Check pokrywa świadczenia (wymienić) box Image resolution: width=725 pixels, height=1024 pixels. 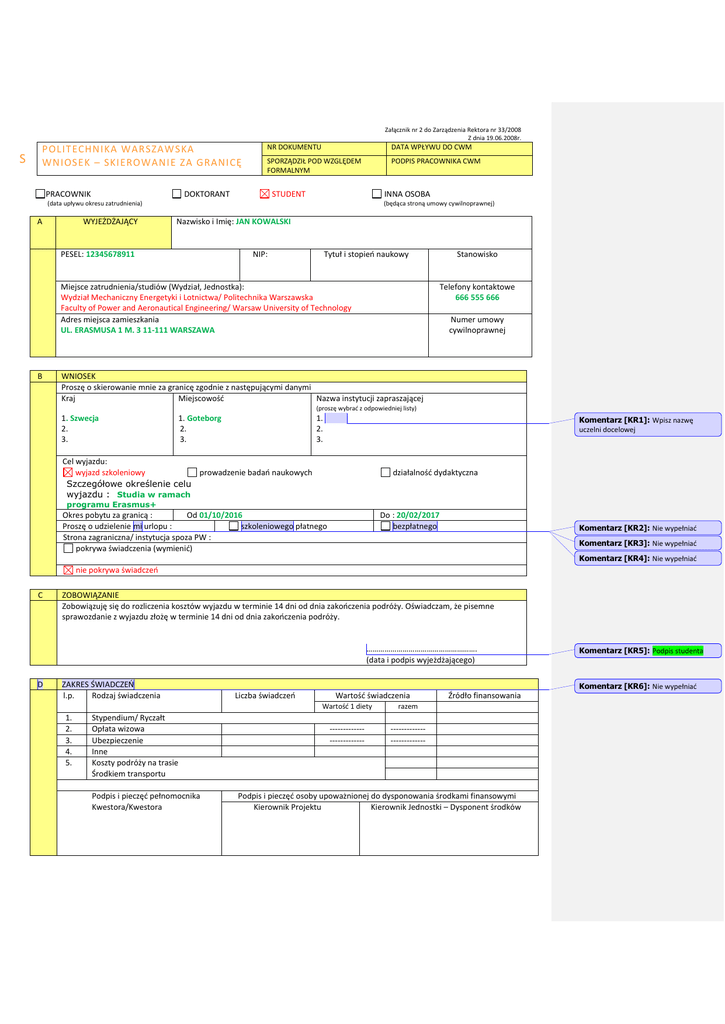tap(68, 548)
